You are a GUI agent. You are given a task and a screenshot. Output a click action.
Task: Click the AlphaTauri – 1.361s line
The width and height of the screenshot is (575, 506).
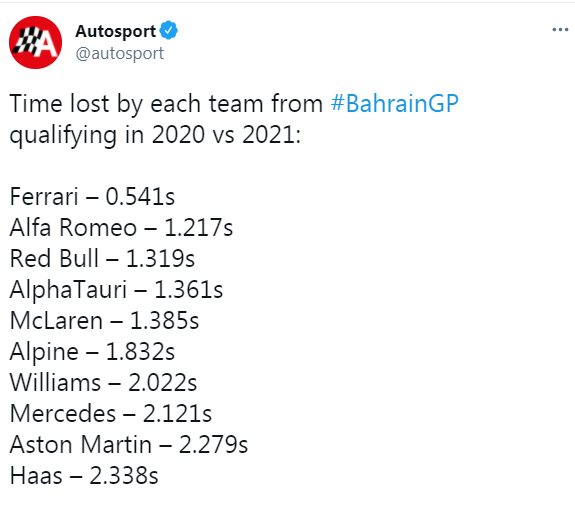(116, 290)
